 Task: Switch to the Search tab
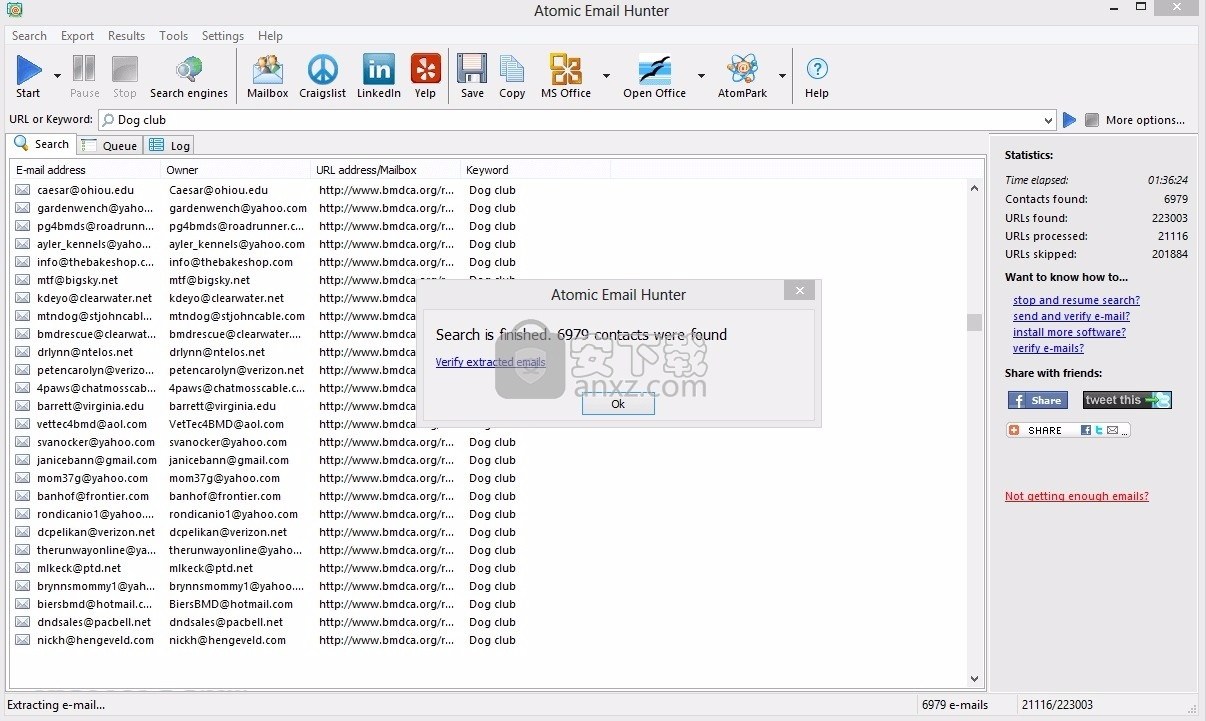(x=41, y=144)
